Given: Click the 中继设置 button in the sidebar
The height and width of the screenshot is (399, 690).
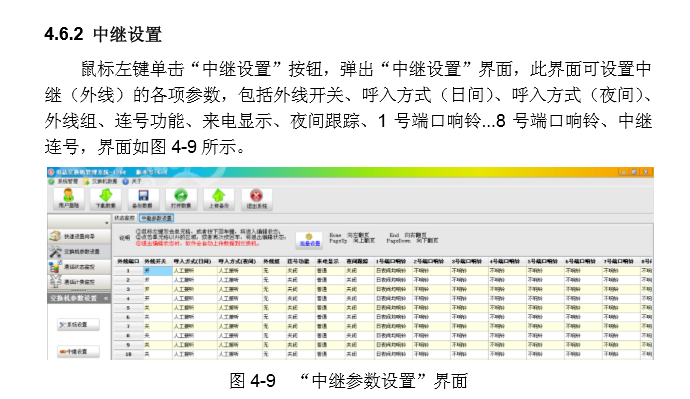Looking at the screenshot, I should [78, 351].
